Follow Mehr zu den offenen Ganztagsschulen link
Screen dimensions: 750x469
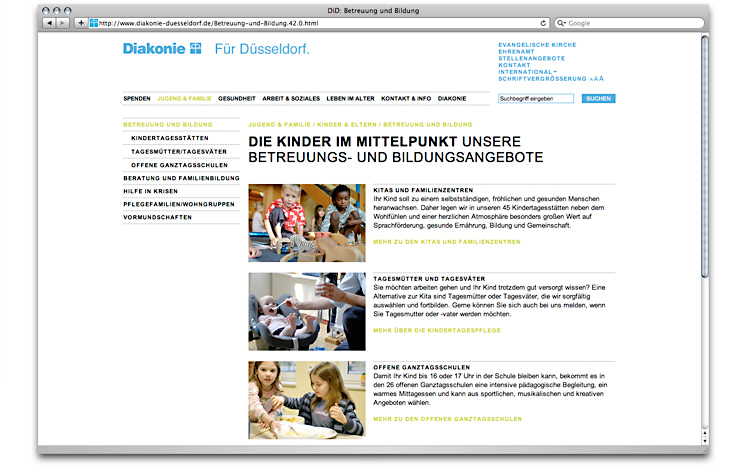(x=447, y=419)
